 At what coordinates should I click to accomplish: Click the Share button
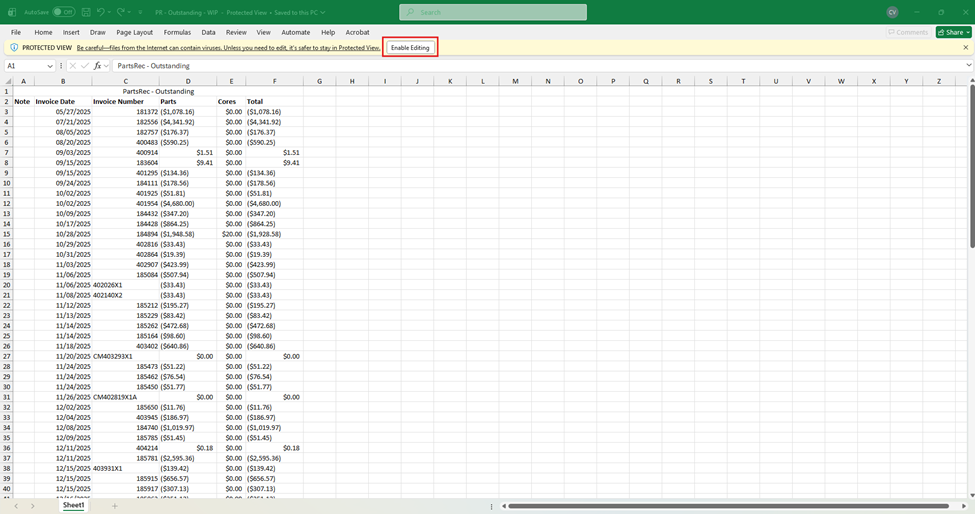[953, 32]
